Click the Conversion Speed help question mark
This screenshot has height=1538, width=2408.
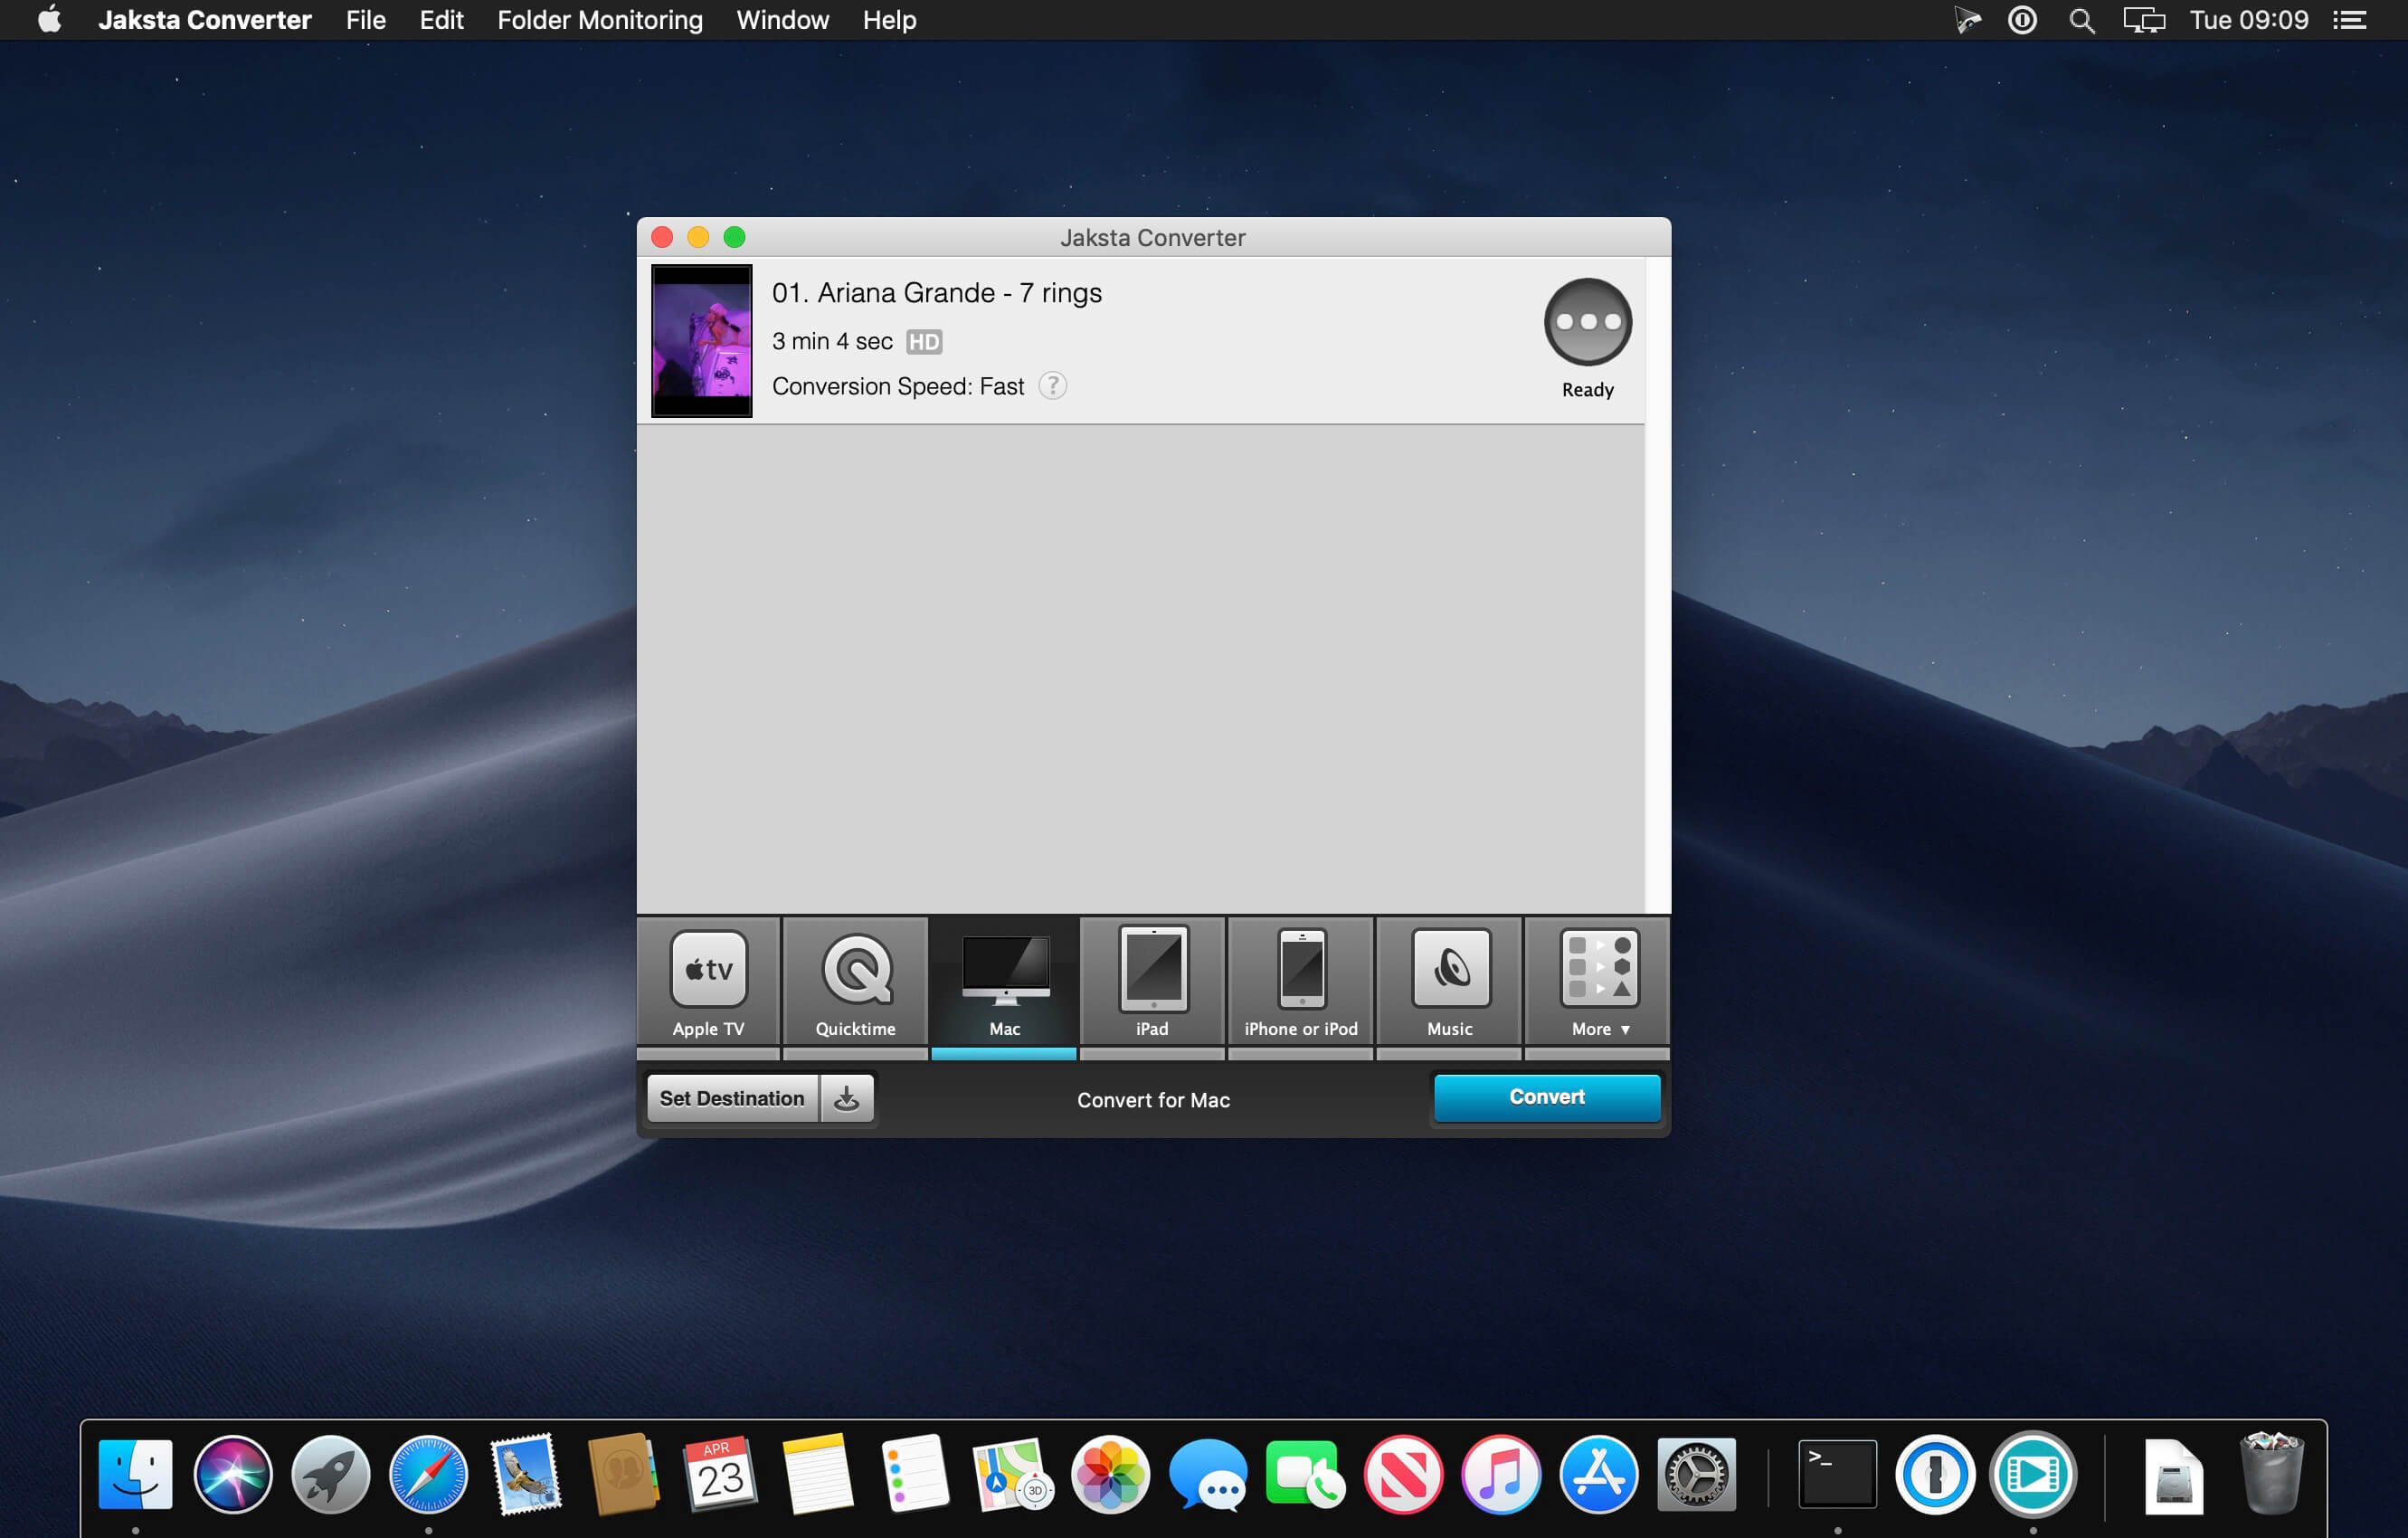point(1052,385)
